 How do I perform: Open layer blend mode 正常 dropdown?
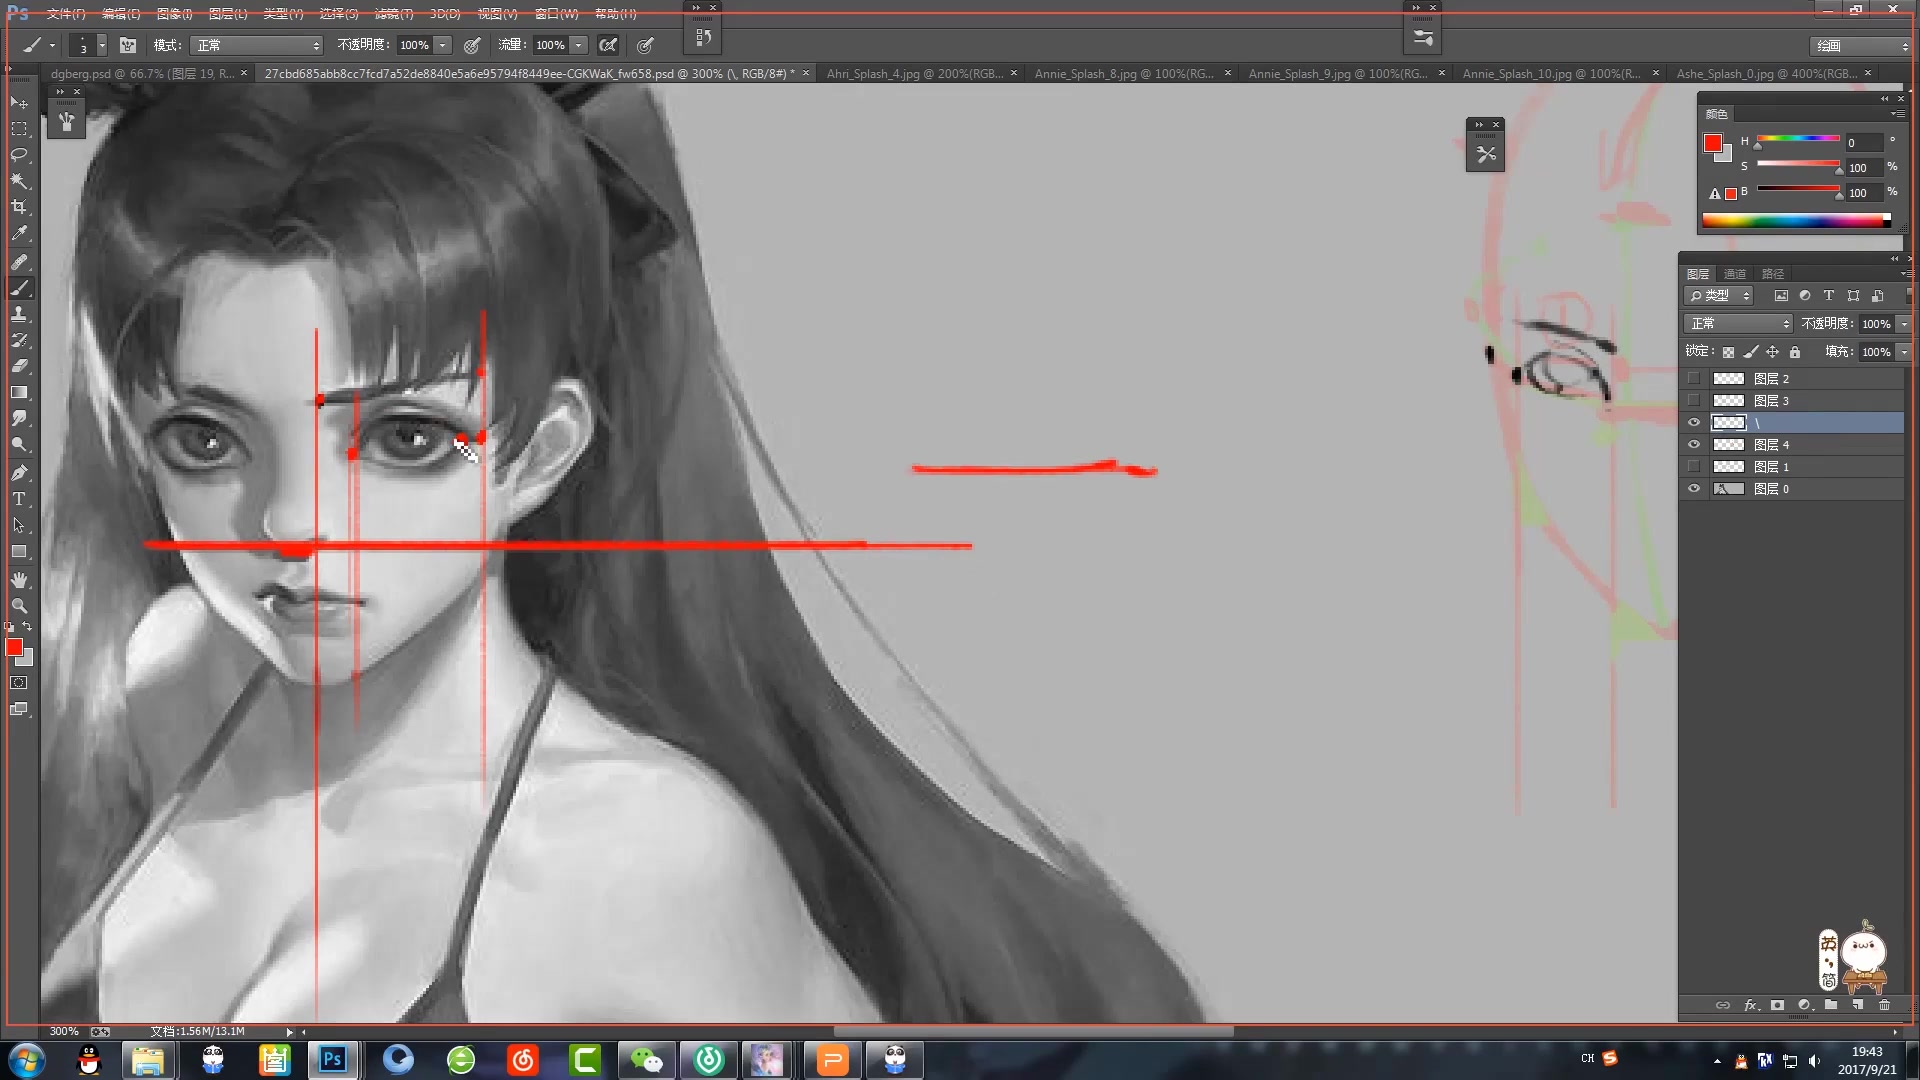point(1739,324)
